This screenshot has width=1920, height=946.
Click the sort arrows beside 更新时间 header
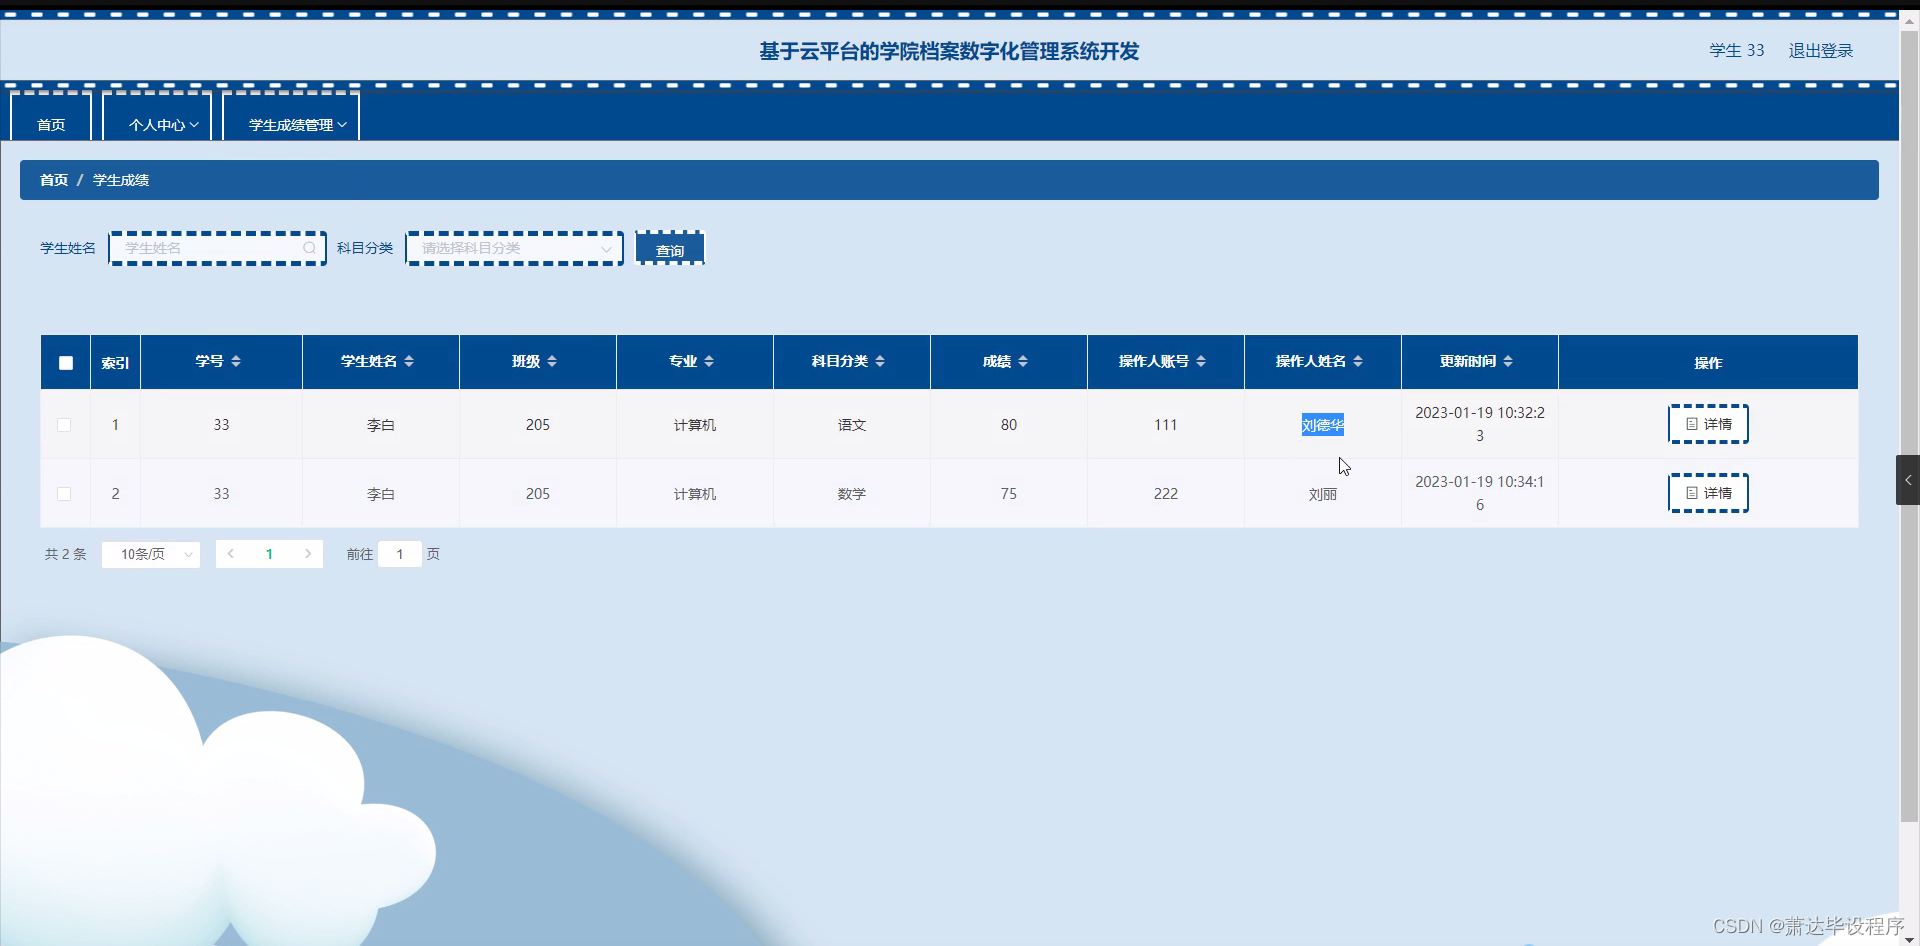click(1508, 361)
